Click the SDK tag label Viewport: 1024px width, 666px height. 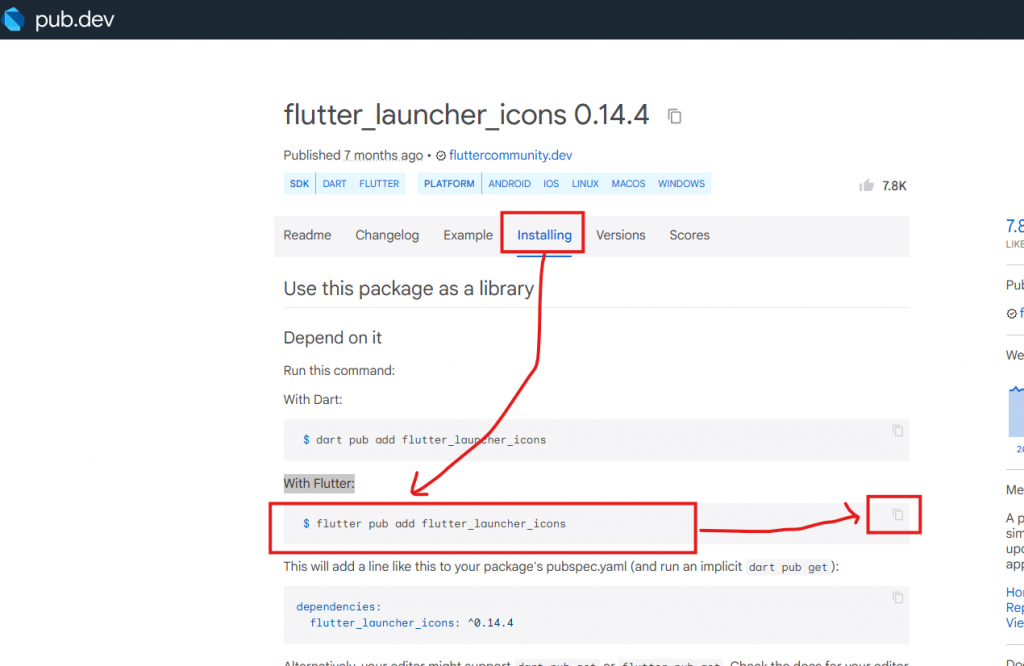[299, 184]
